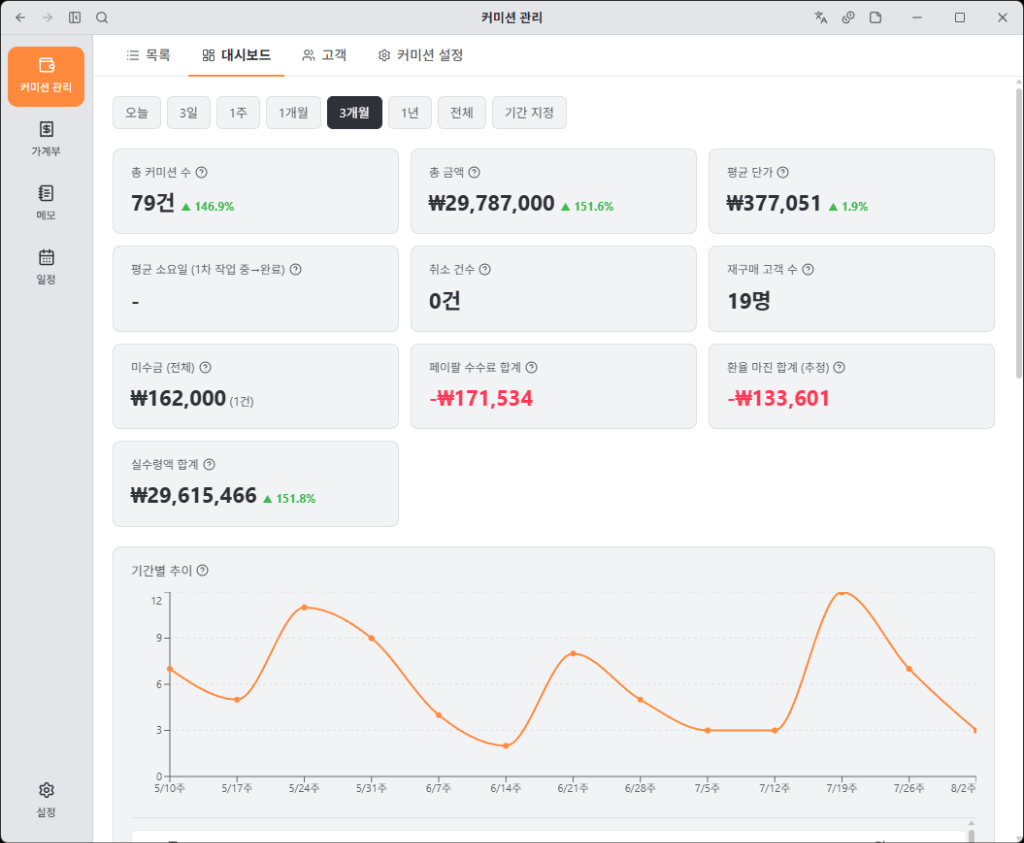Open 일정 calendar in the sidebar
1024x843 pixels.
click(46, 266)
